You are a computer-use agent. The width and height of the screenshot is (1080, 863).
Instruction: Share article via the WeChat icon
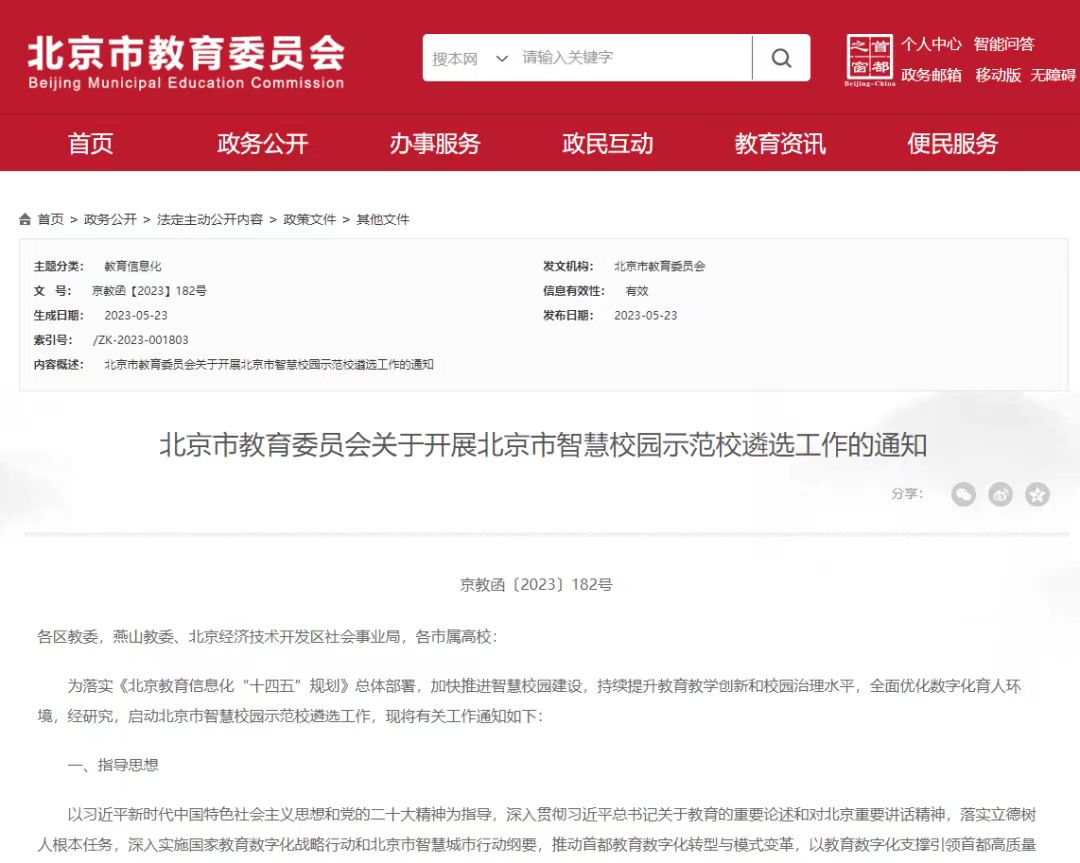(963, 494)
